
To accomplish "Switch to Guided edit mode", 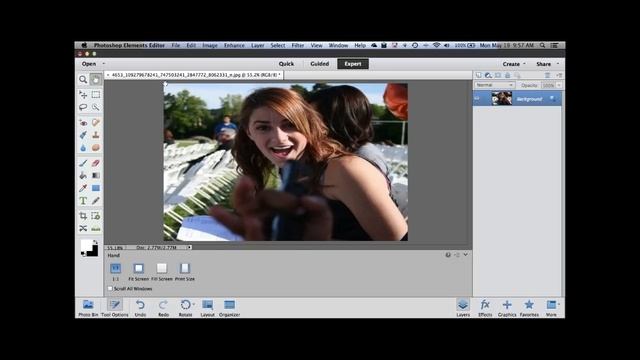I will click(x=320, y=64).
